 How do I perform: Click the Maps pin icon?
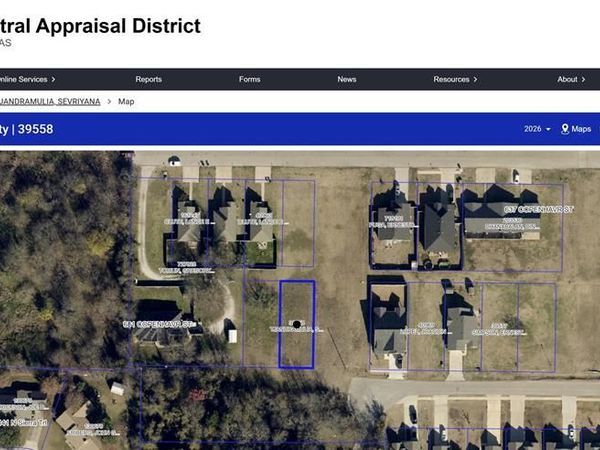tap(565, 129)
